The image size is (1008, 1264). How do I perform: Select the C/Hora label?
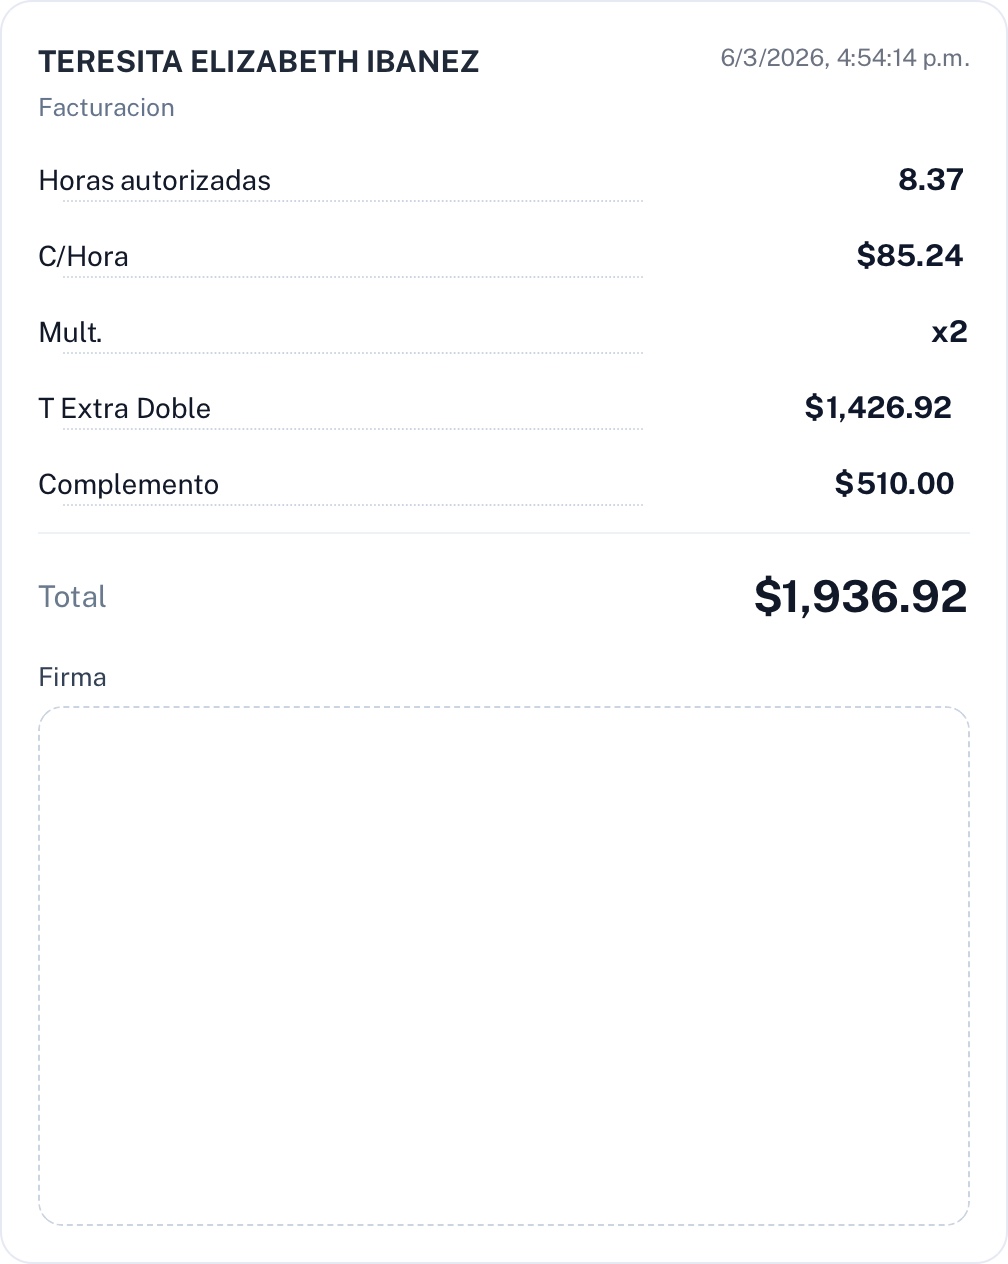tap(84, 257)
